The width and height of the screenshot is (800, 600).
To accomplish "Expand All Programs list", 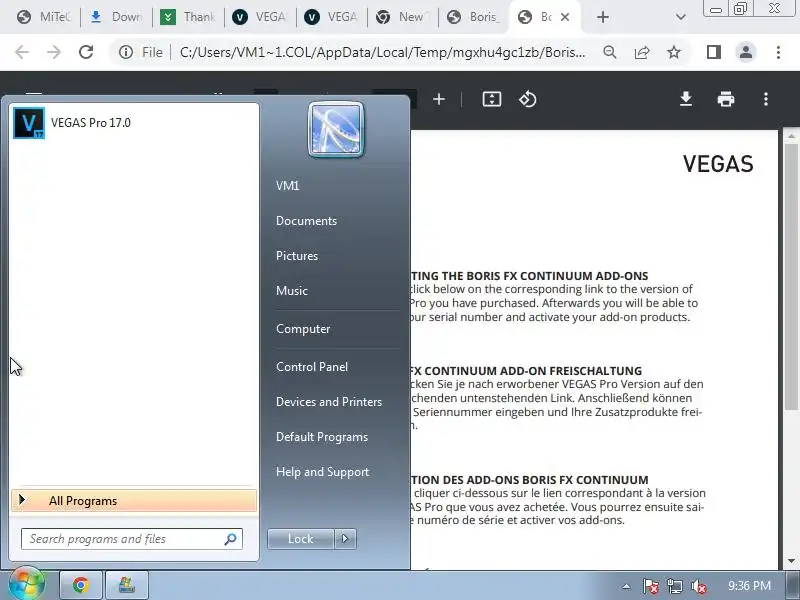I will (x=134, y=501).
